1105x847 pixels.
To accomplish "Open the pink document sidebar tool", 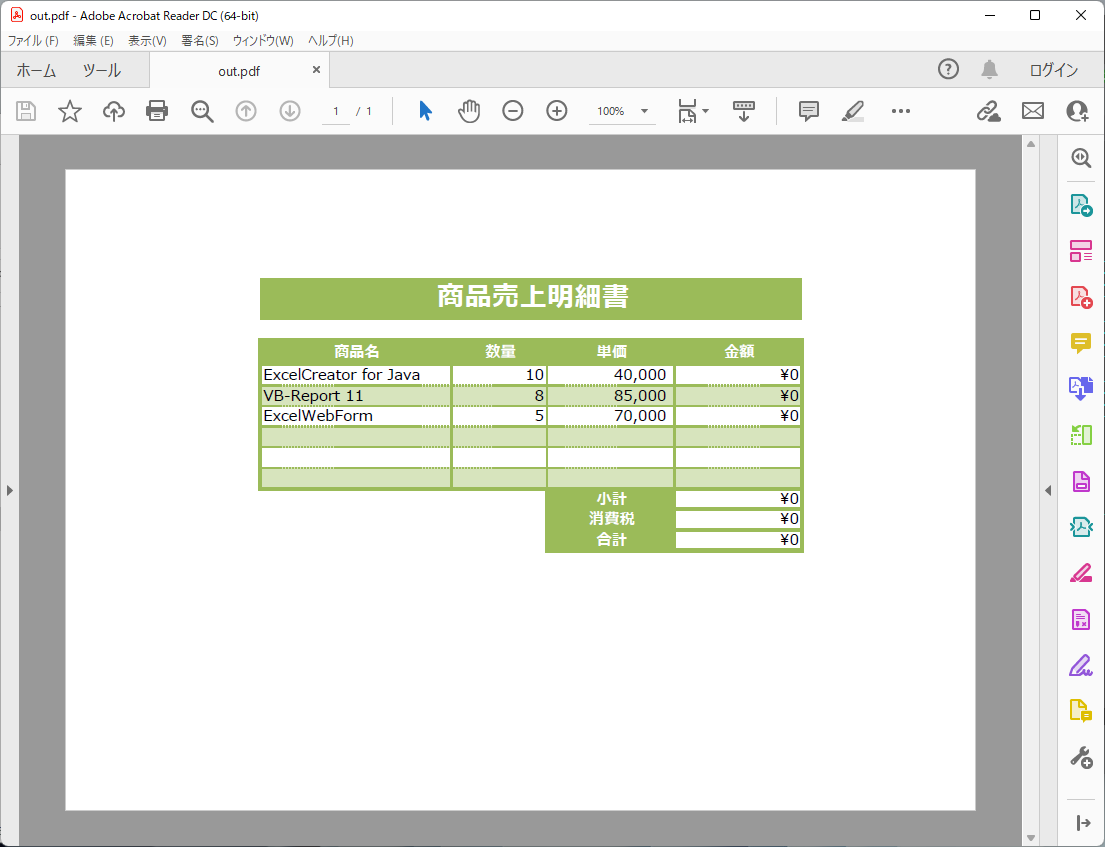I will [1081, 481].
